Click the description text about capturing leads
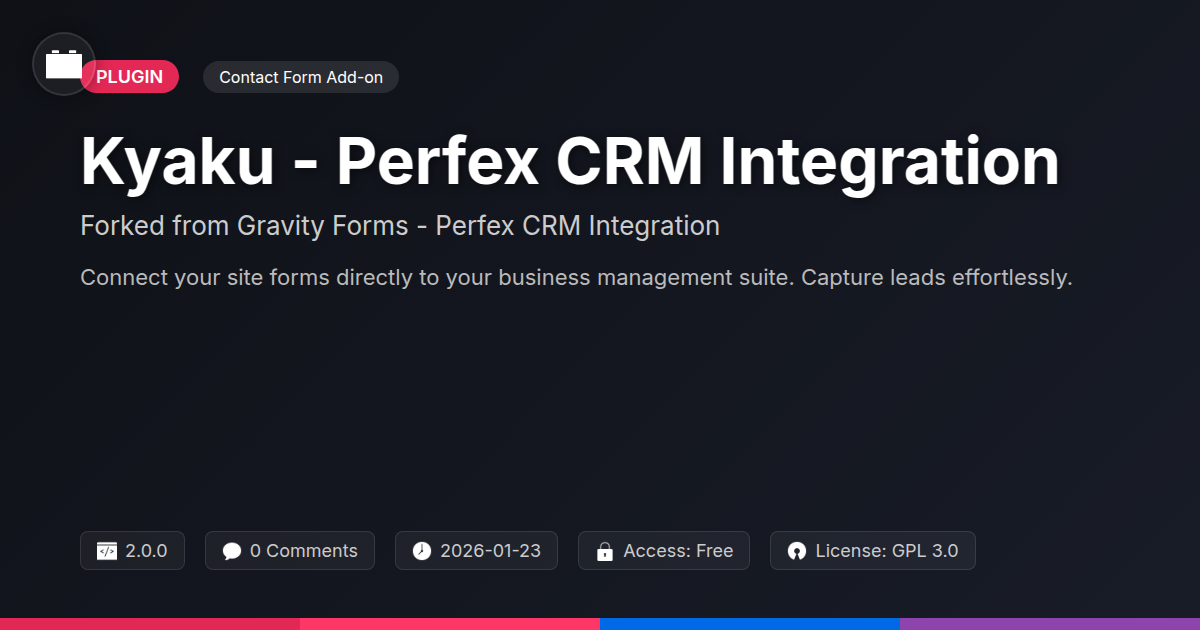This screenshot has height=630, width=1200. point(576,277)
